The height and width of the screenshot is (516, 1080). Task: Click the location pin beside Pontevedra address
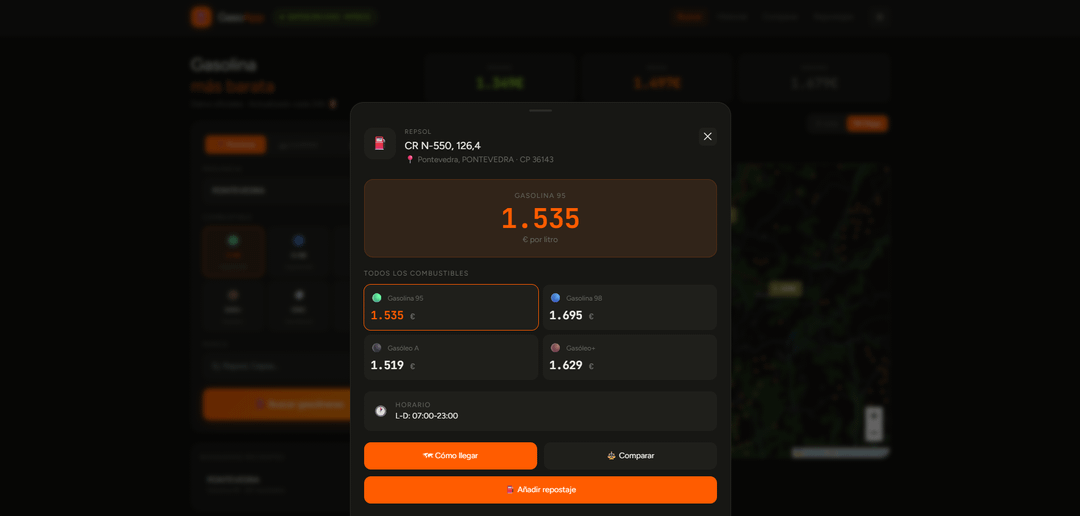410,159
